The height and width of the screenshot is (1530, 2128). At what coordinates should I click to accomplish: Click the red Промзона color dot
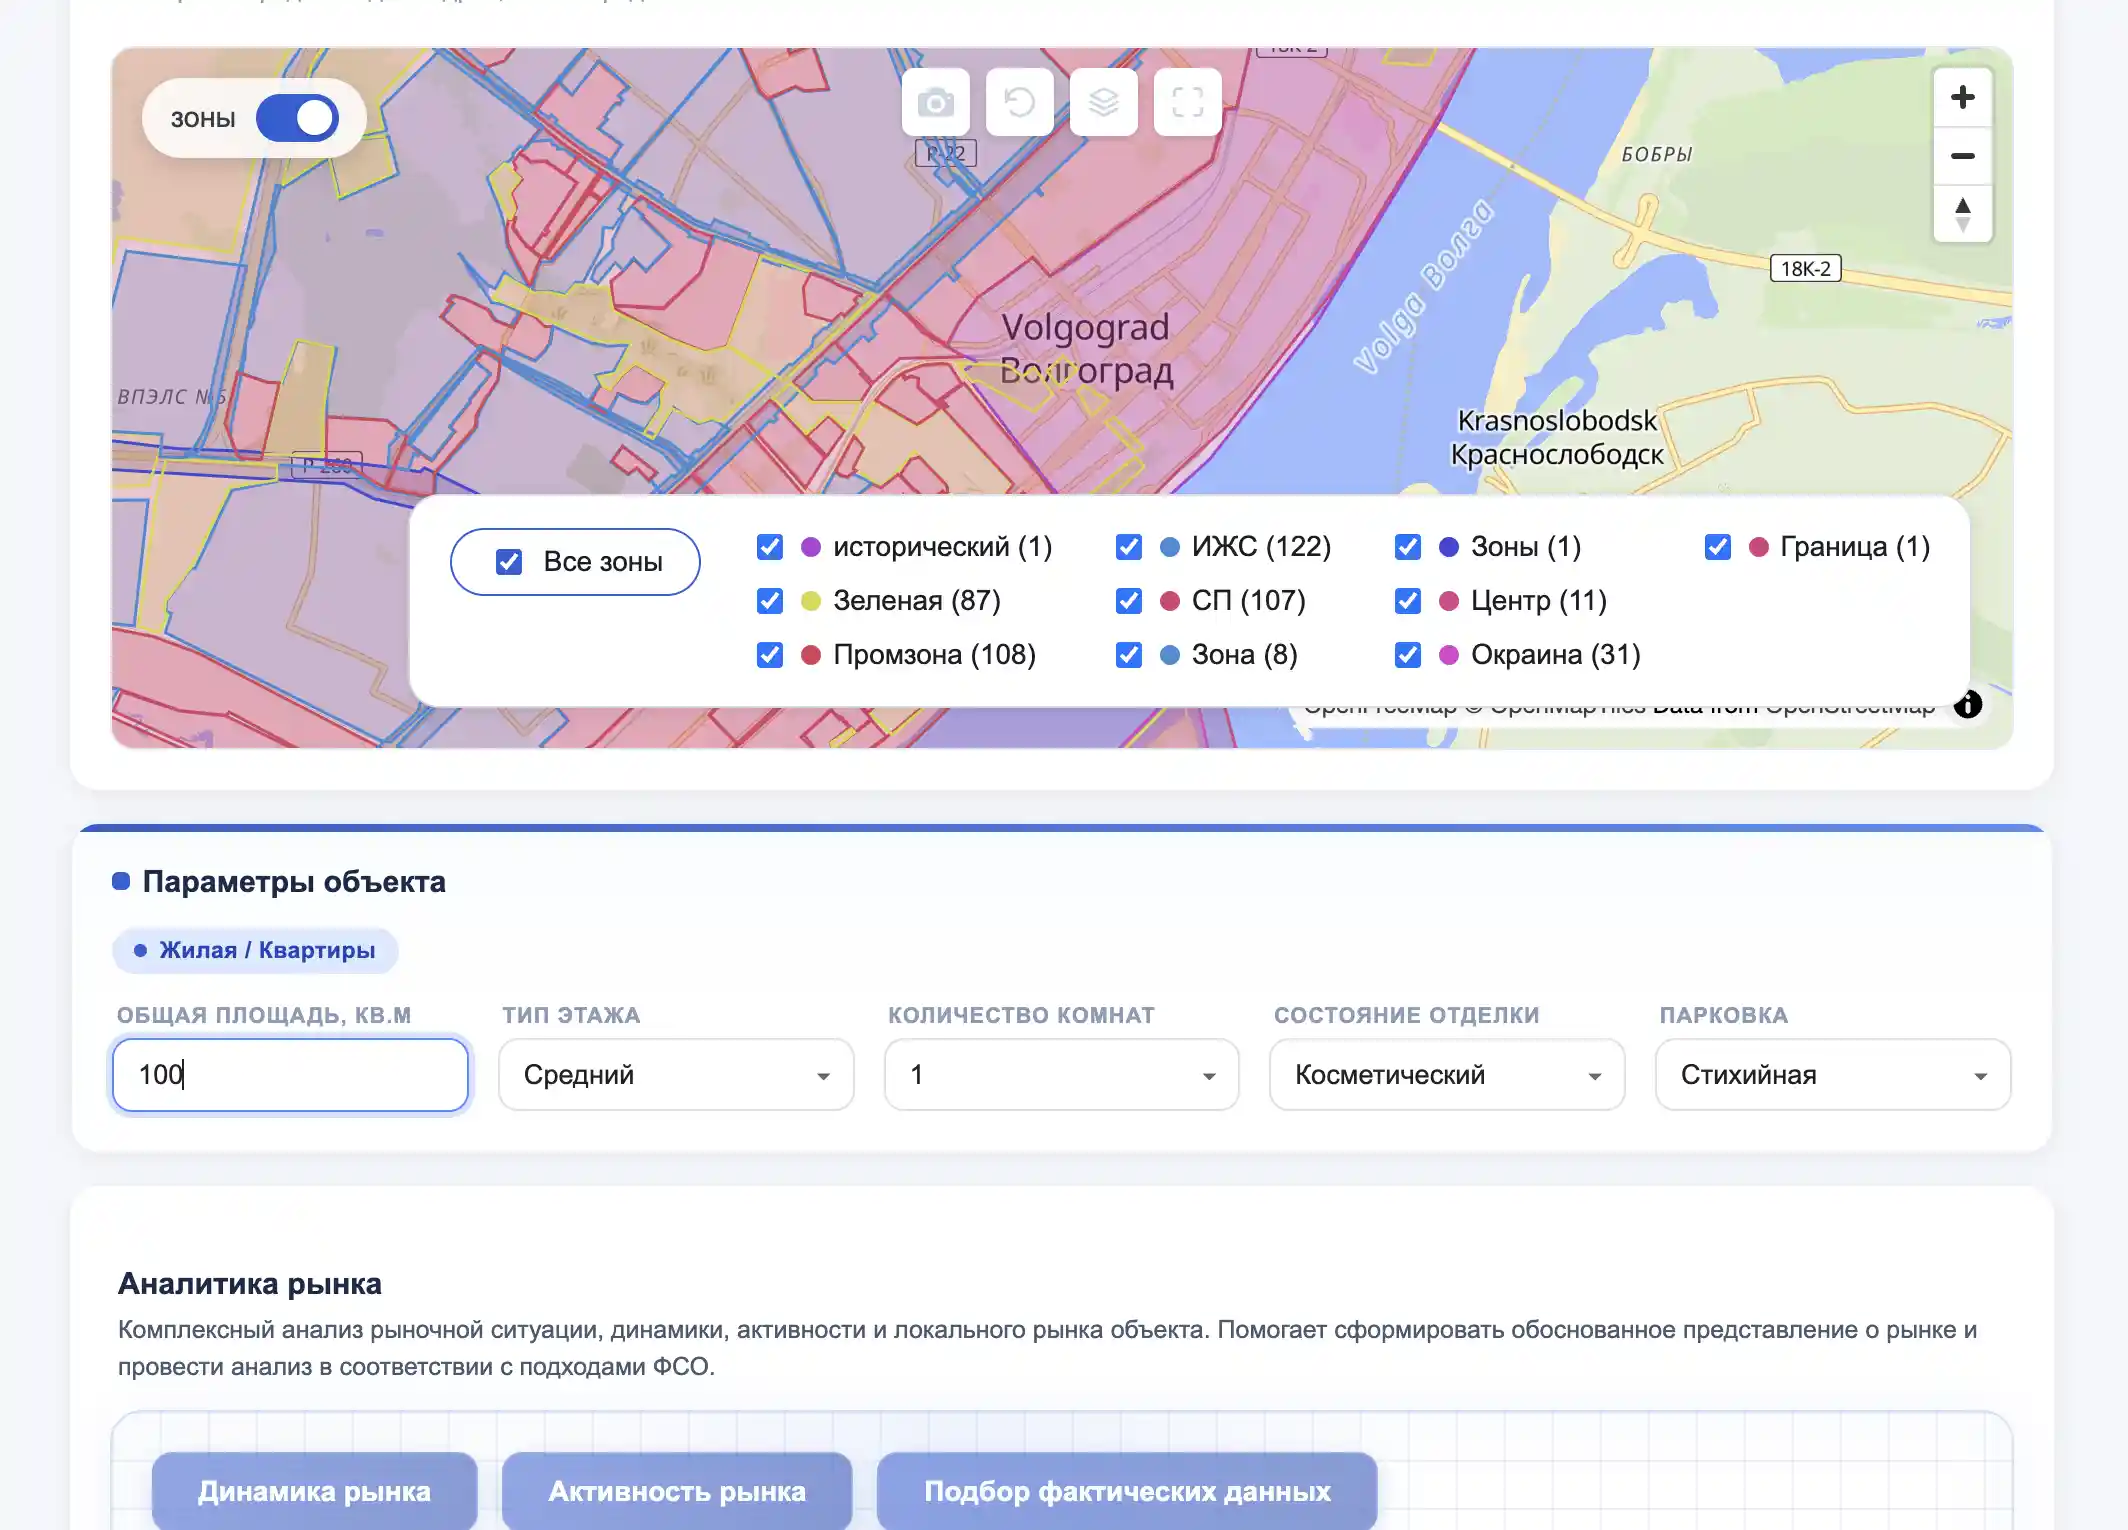811,655
